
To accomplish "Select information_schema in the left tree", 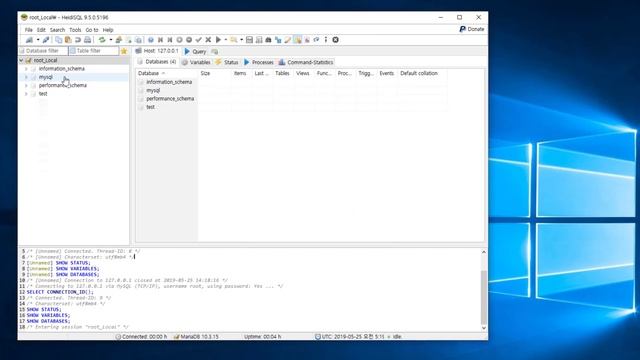I will tap(62, 69).
